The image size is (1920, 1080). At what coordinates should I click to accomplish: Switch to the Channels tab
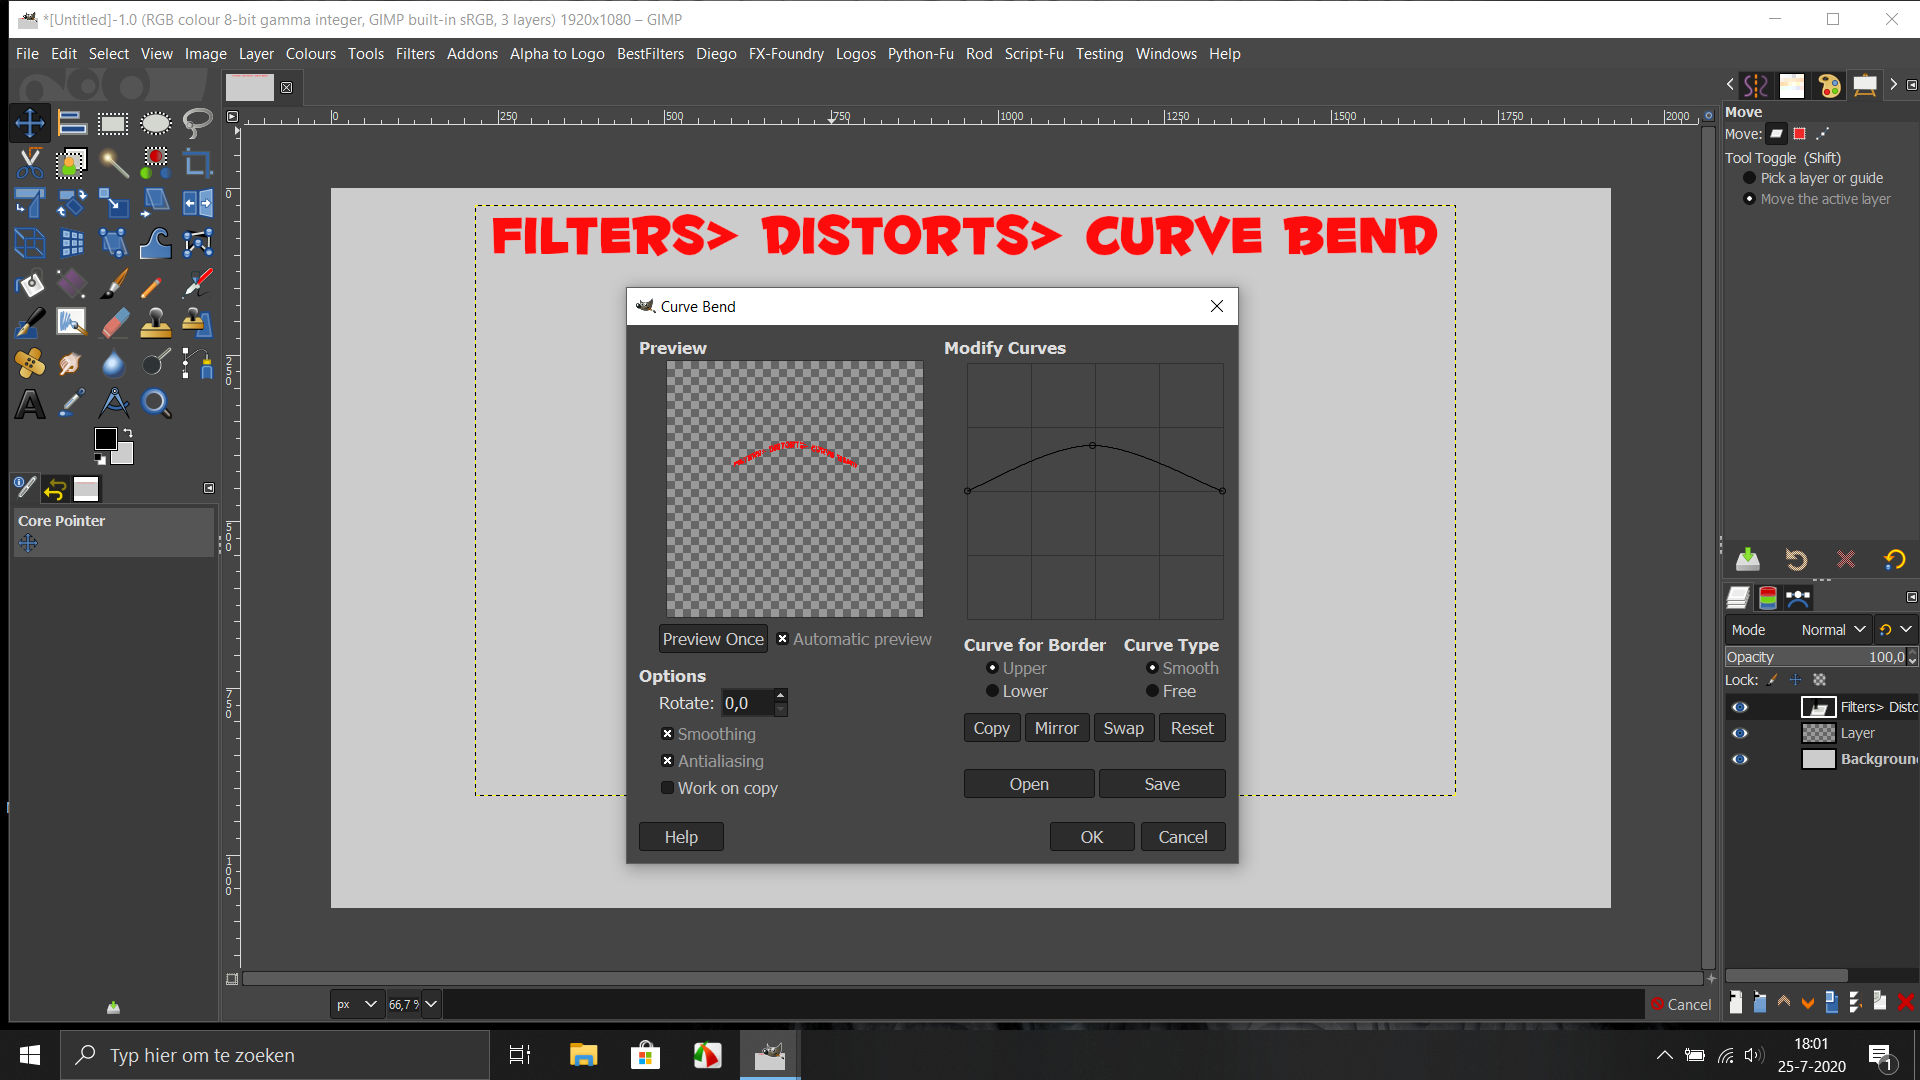point(1768,598)
